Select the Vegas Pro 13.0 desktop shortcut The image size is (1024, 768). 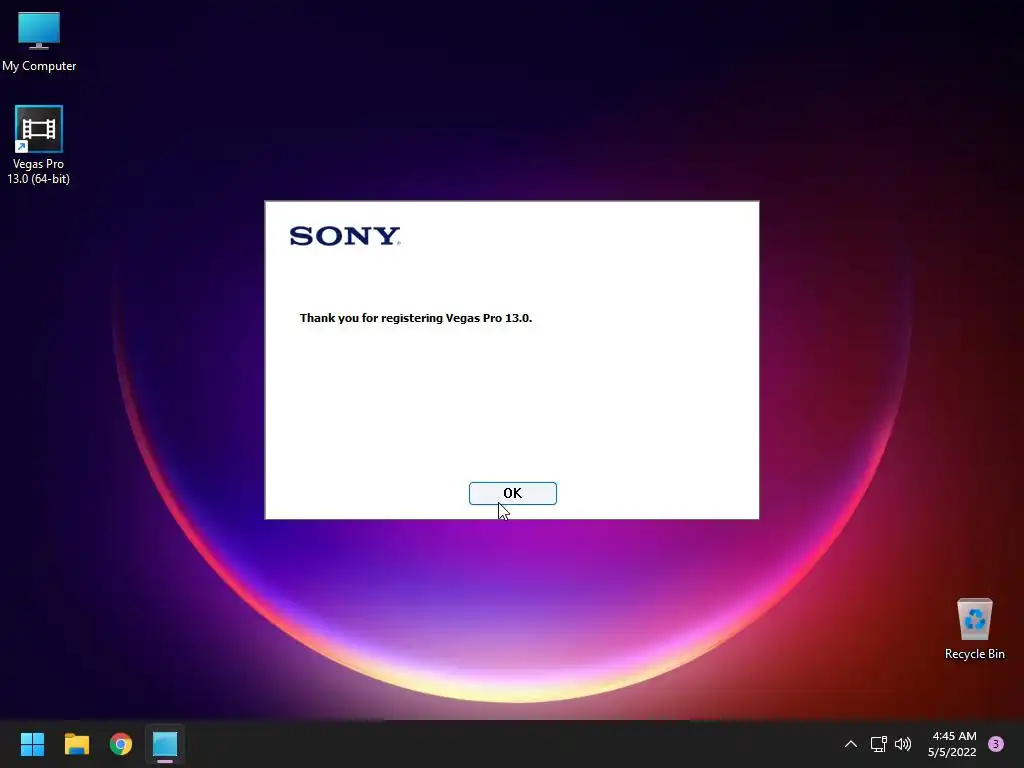click(39, 145)
